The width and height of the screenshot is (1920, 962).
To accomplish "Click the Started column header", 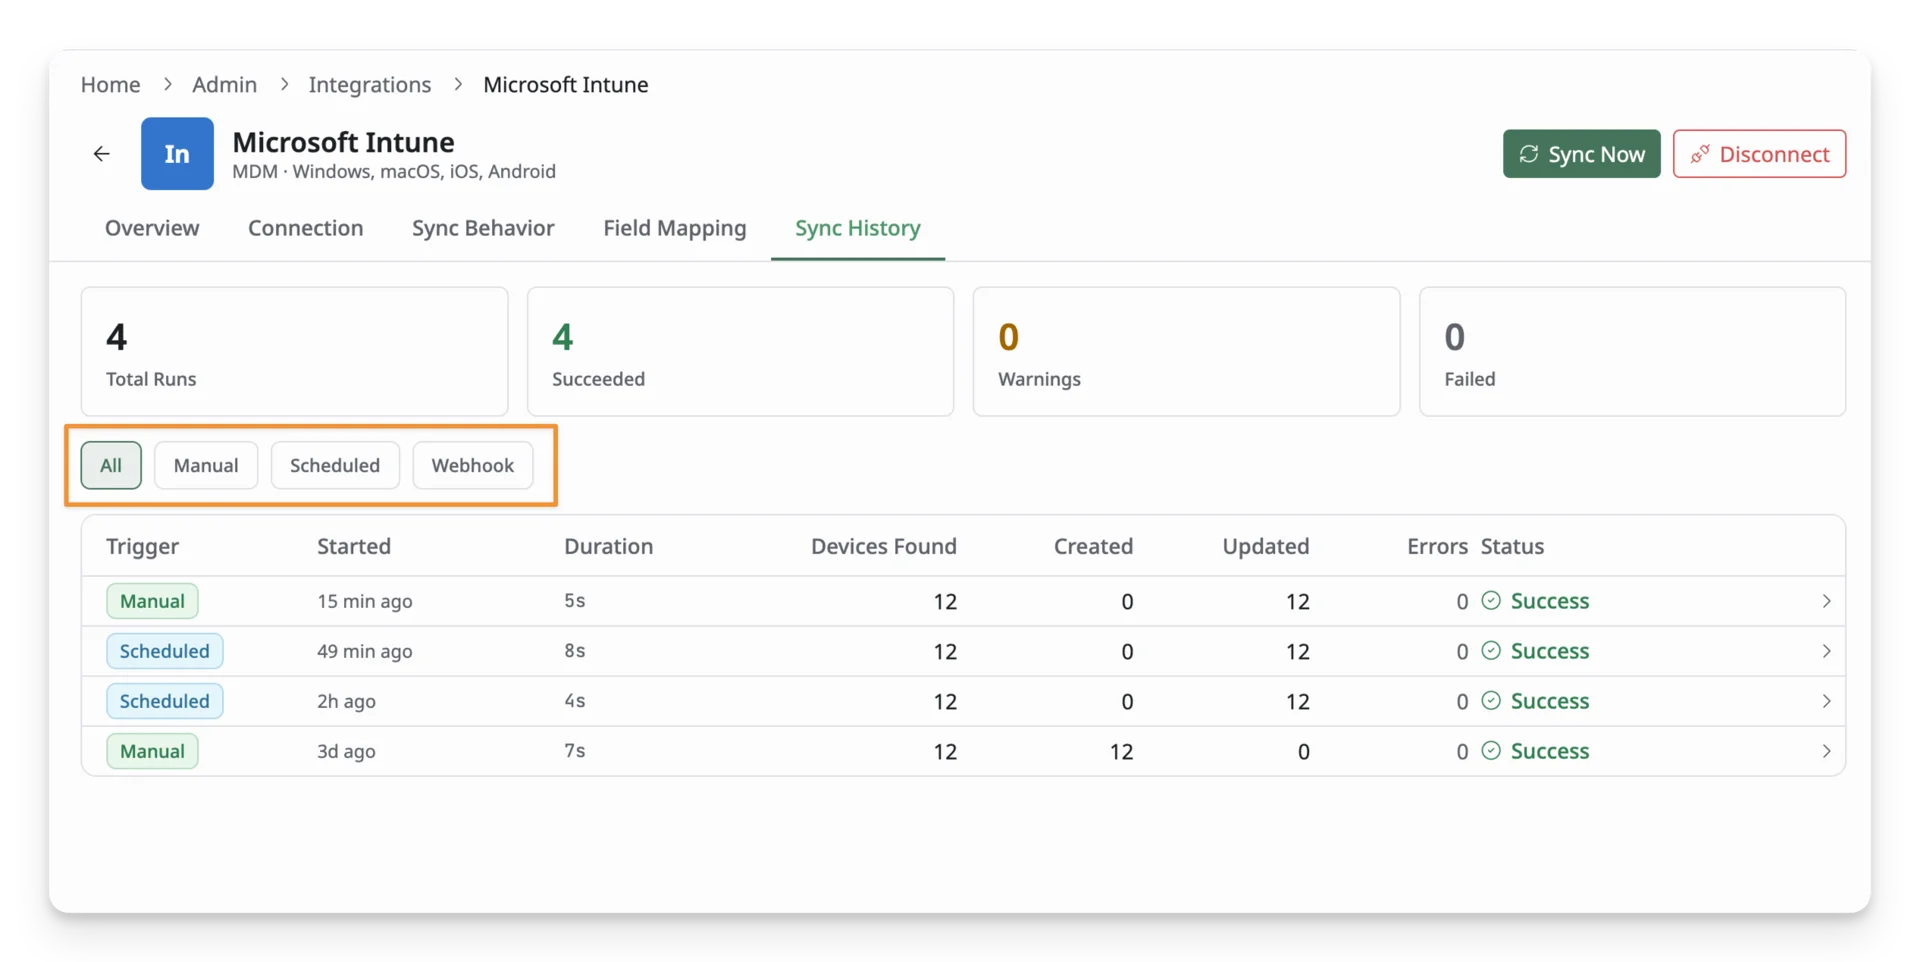I will 354,546.
